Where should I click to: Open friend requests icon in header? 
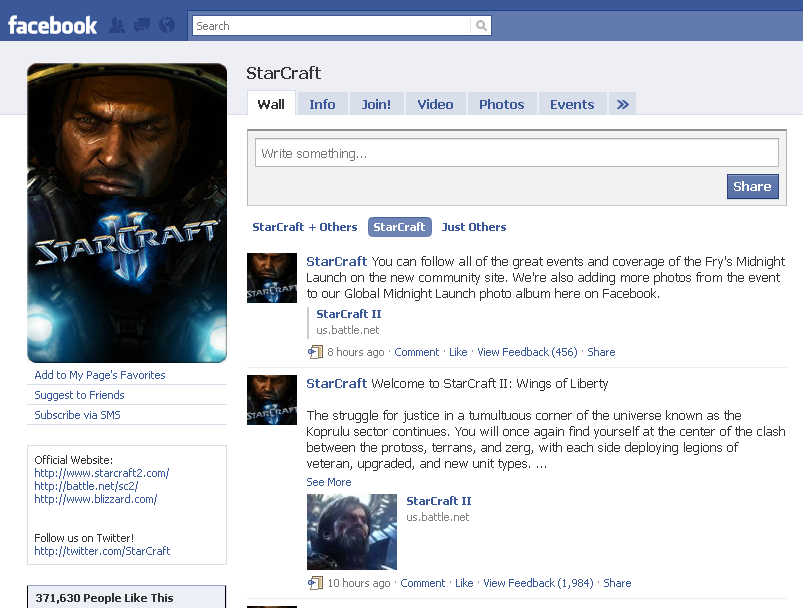(117, 25)
